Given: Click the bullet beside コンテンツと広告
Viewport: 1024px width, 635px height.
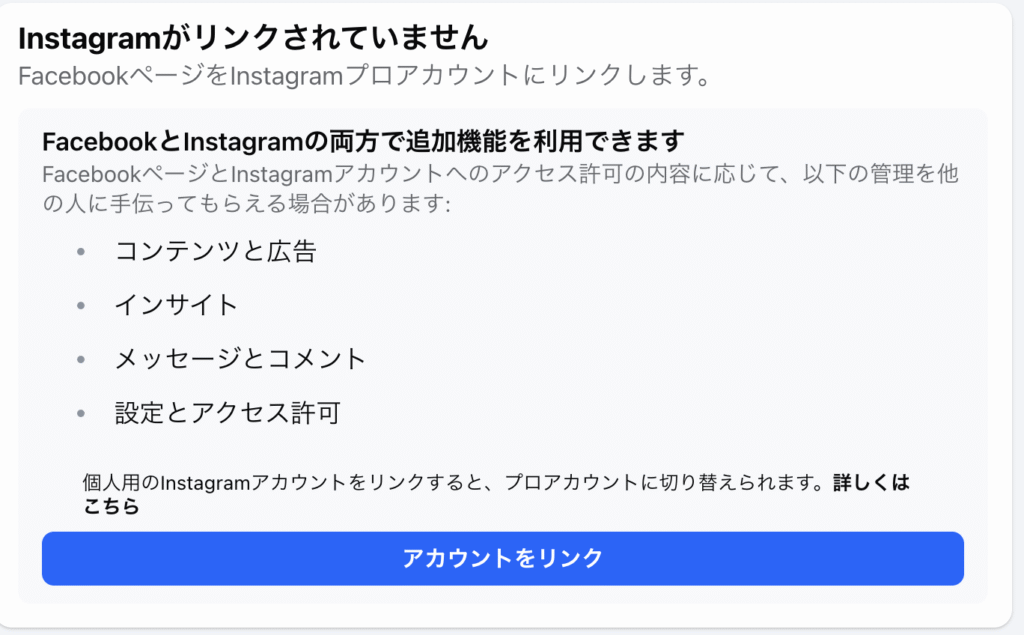Looking at the screenshot, I should [81, 252].
